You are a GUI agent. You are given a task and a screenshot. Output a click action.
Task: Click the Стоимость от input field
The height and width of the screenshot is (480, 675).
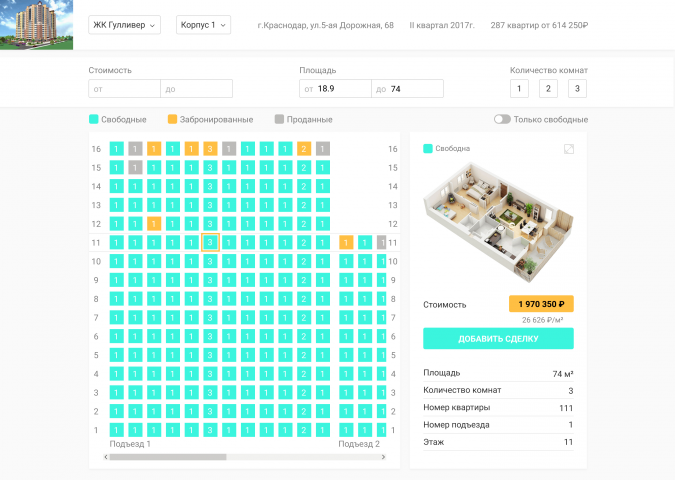pos(124,89)
